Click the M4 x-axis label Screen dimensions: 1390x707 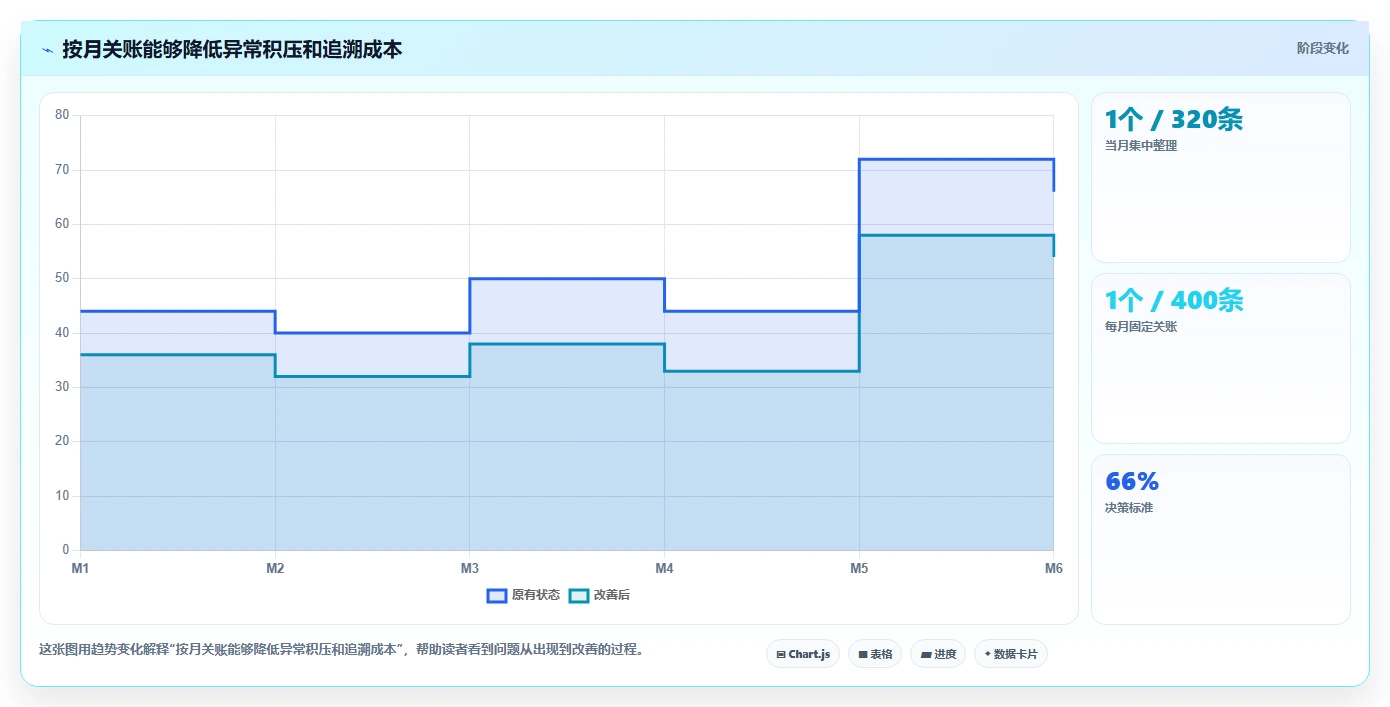[x=664, y=568]
